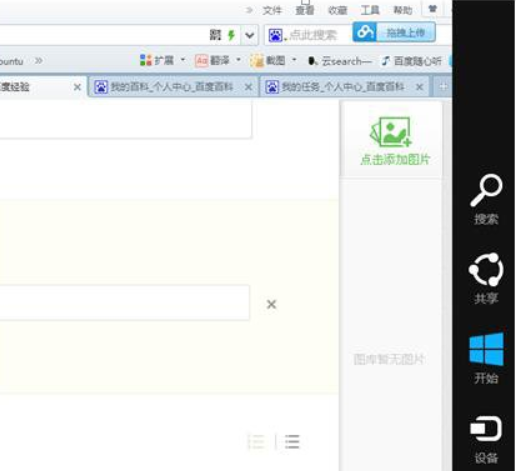516x471 pixels.
Task: Expand the address bar dropdown arrow
Action: tap(250, 35)
